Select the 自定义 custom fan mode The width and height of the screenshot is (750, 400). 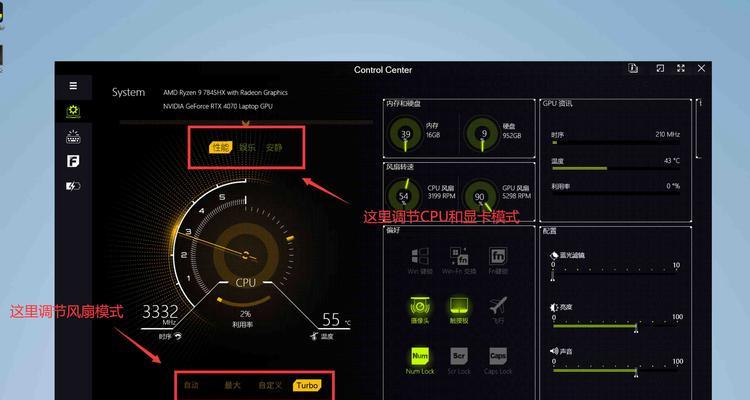270,385
